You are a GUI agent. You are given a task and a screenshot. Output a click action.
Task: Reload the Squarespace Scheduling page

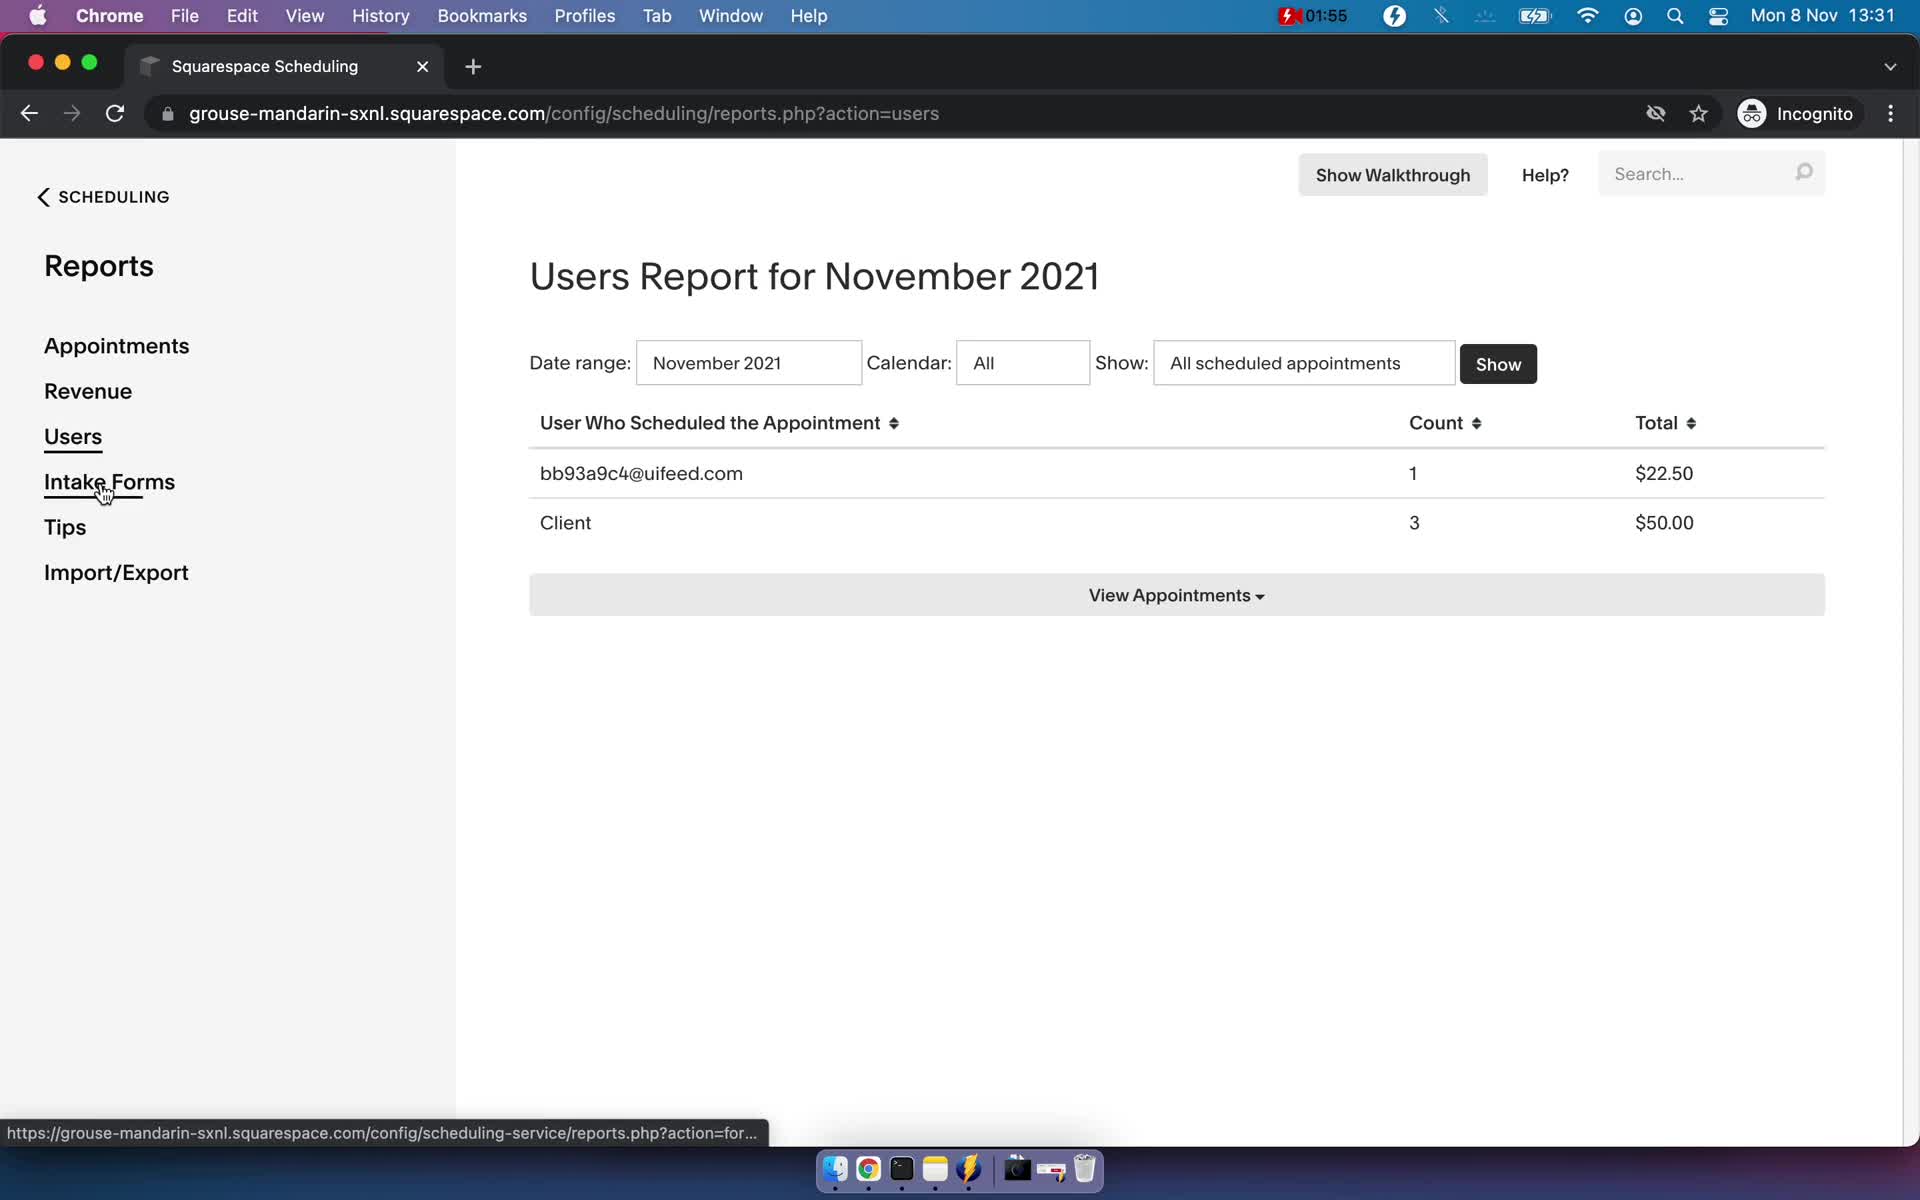(x=115, y=114)
